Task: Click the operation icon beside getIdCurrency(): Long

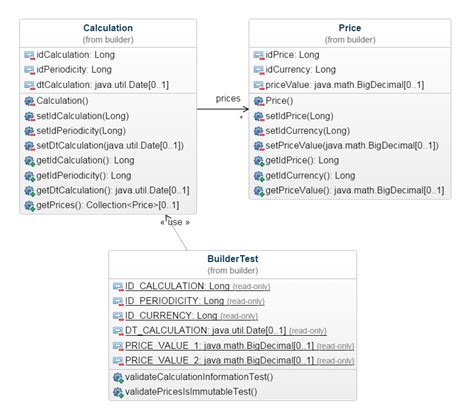Action: pyautogui.click(x=259, y=176)
